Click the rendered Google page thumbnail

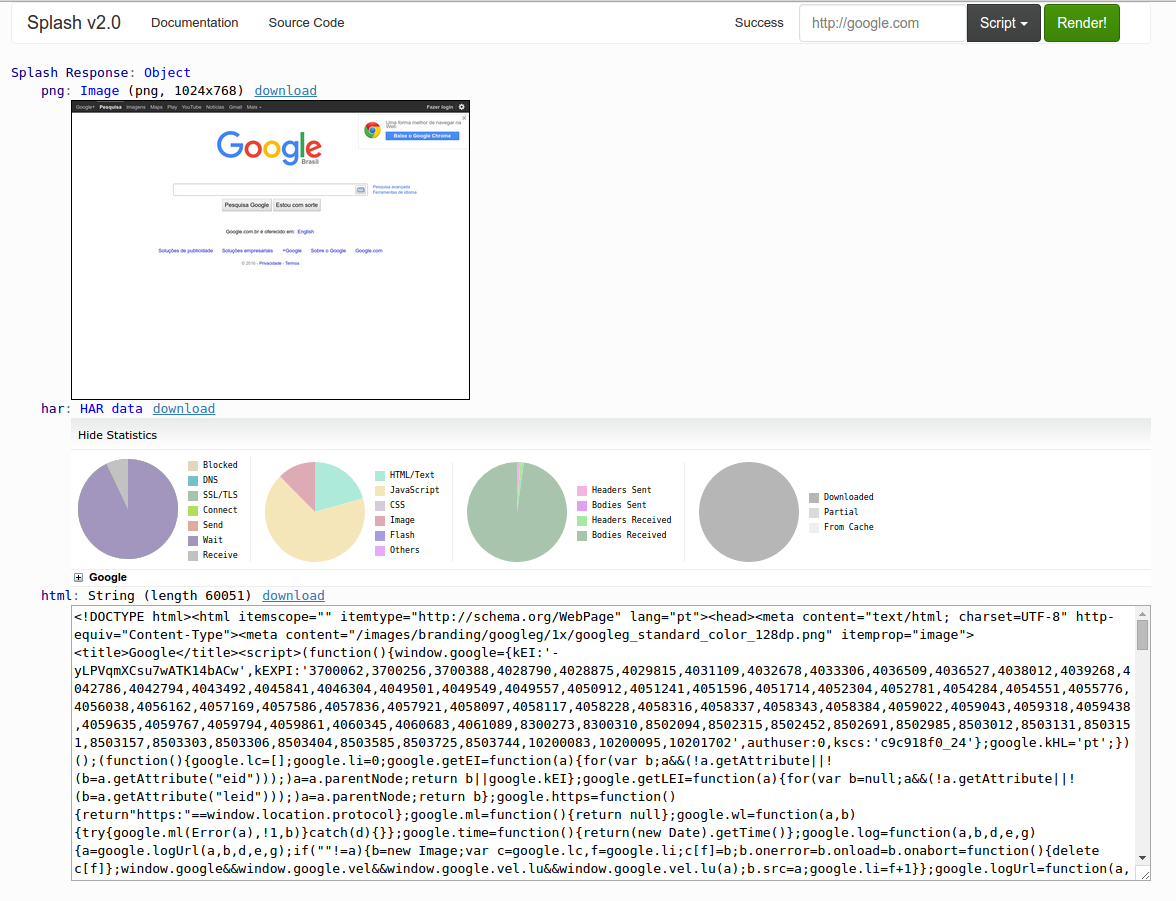tap(271, 250)
